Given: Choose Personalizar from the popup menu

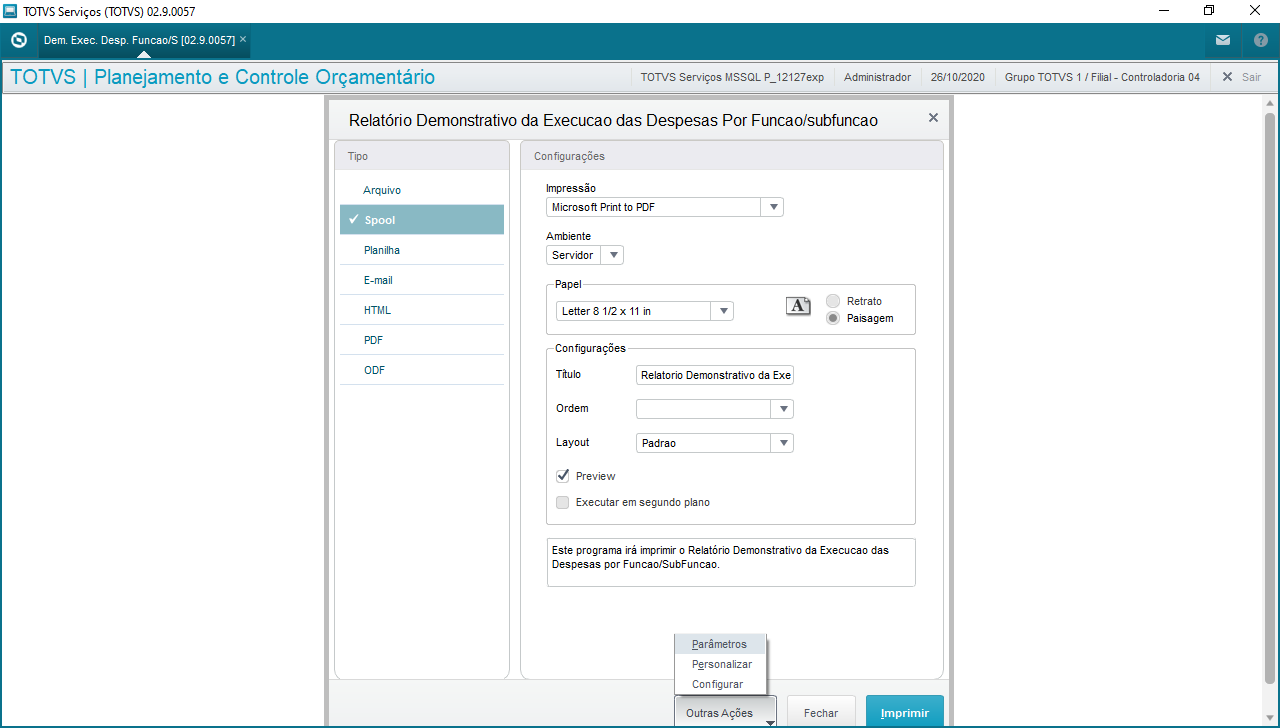Looking at the screenshot, I should tap(720, 664).
